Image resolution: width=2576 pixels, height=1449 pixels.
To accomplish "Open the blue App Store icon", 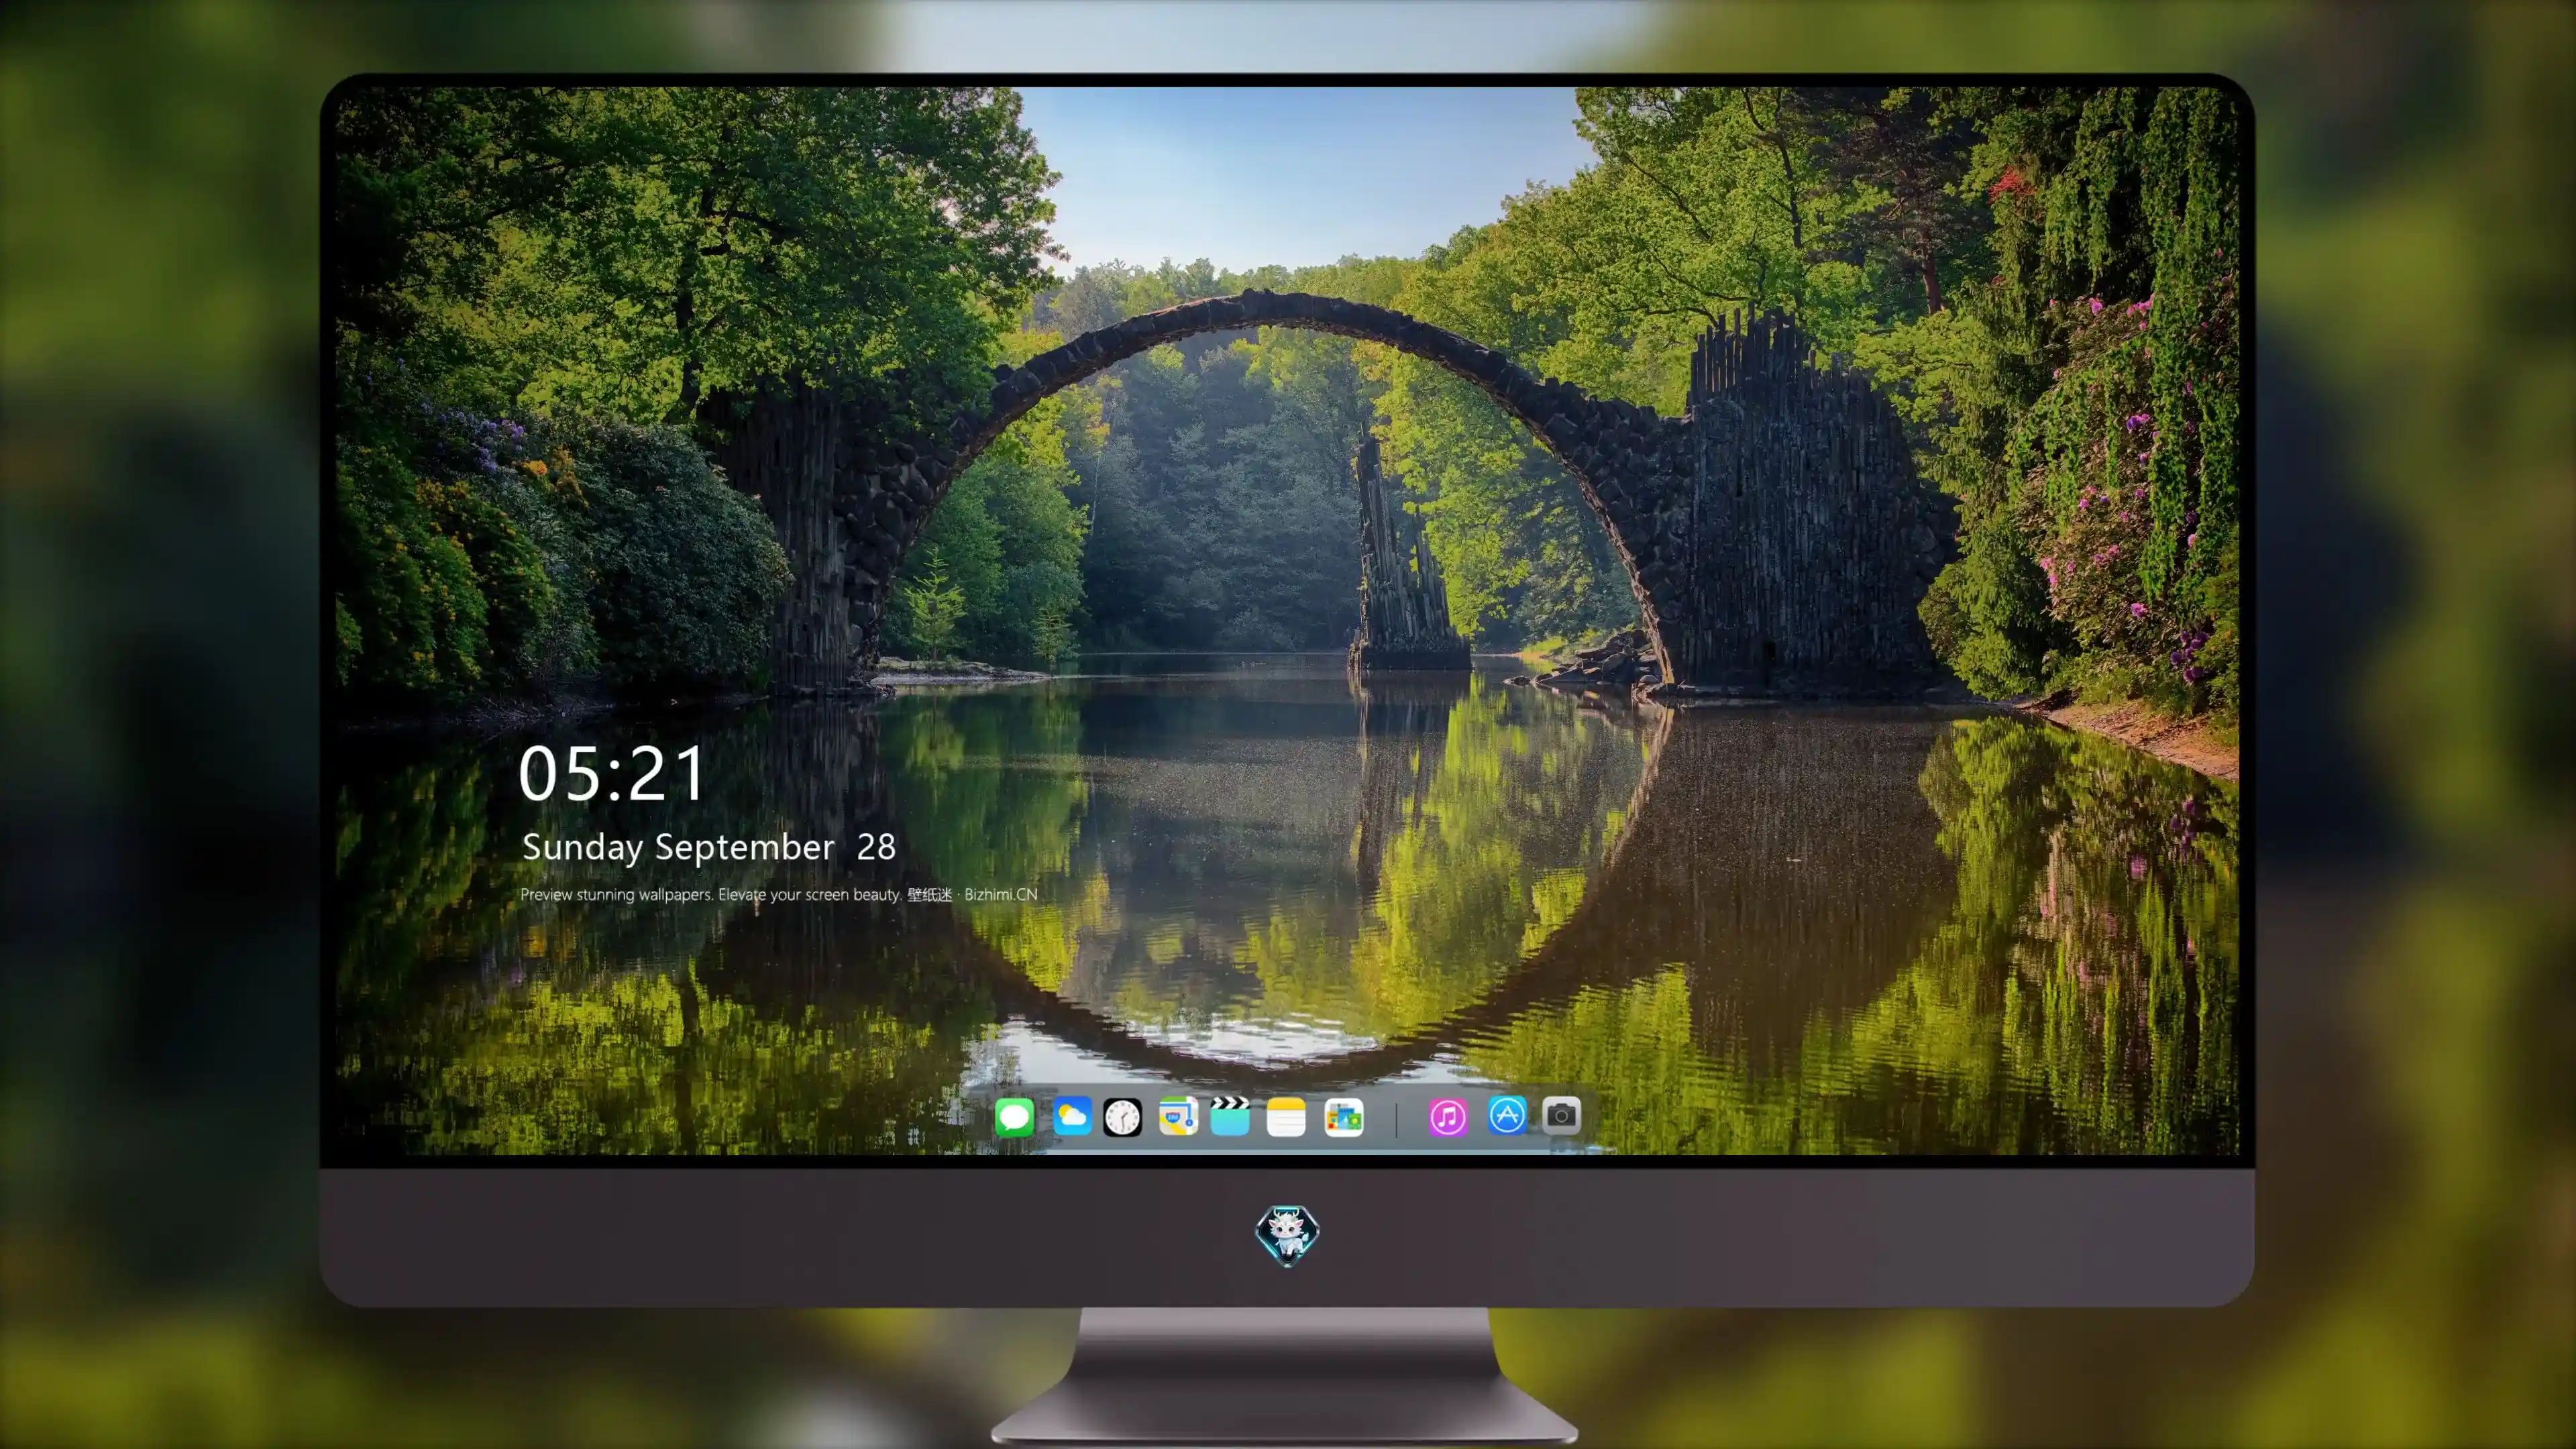I will tap(1507, 1115).
